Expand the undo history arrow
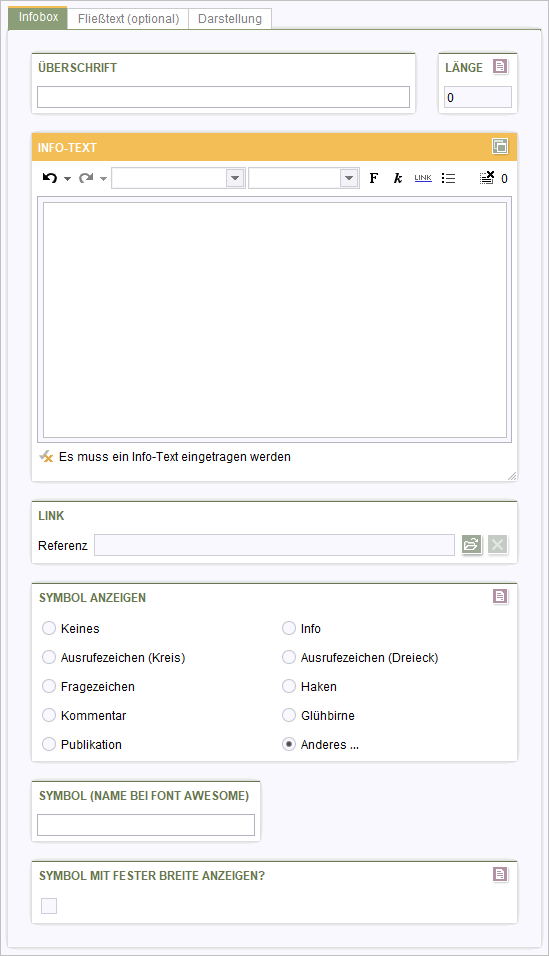Screen dimensions: 549x956 point(67,179)
